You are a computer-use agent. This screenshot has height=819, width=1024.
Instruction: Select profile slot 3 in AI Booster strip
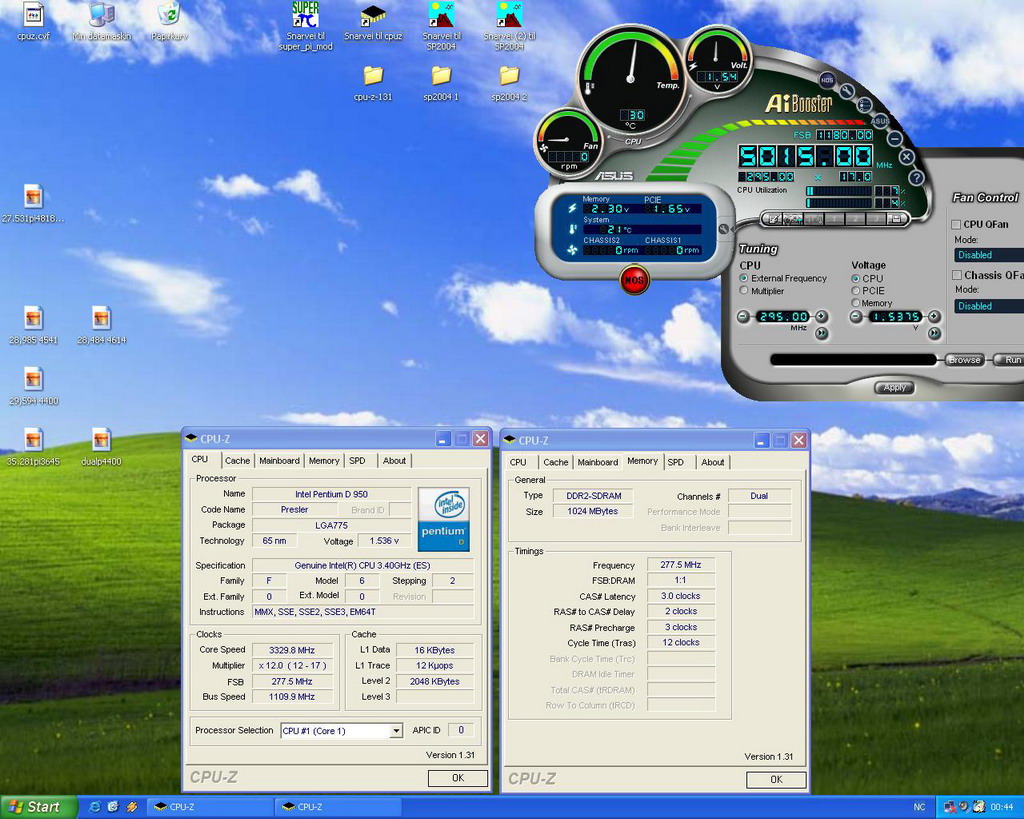[x=876, y=219]
